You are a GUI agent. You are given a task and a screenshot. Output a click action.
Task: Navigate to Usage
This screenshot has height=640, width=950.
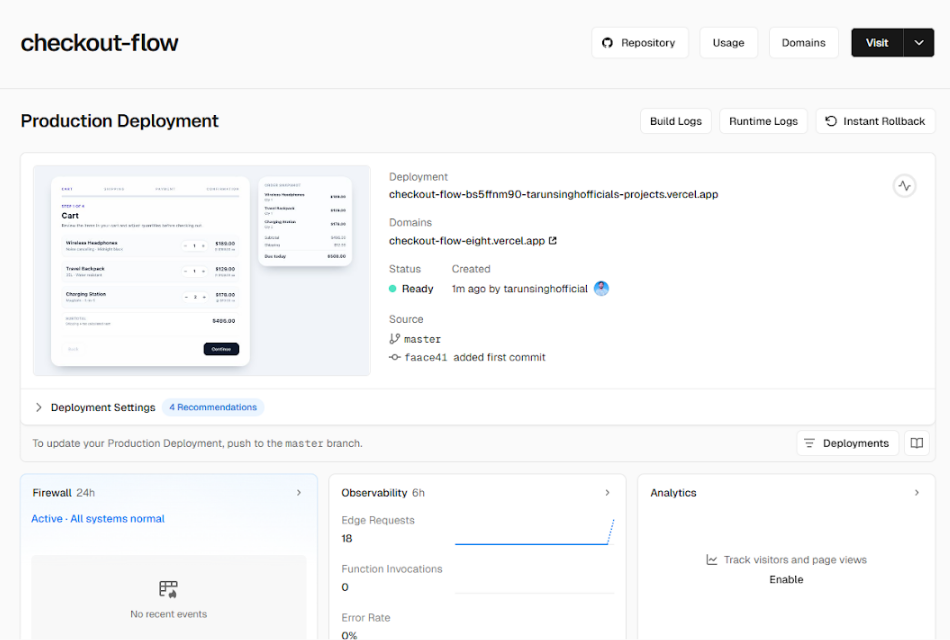tap(728, 42)
